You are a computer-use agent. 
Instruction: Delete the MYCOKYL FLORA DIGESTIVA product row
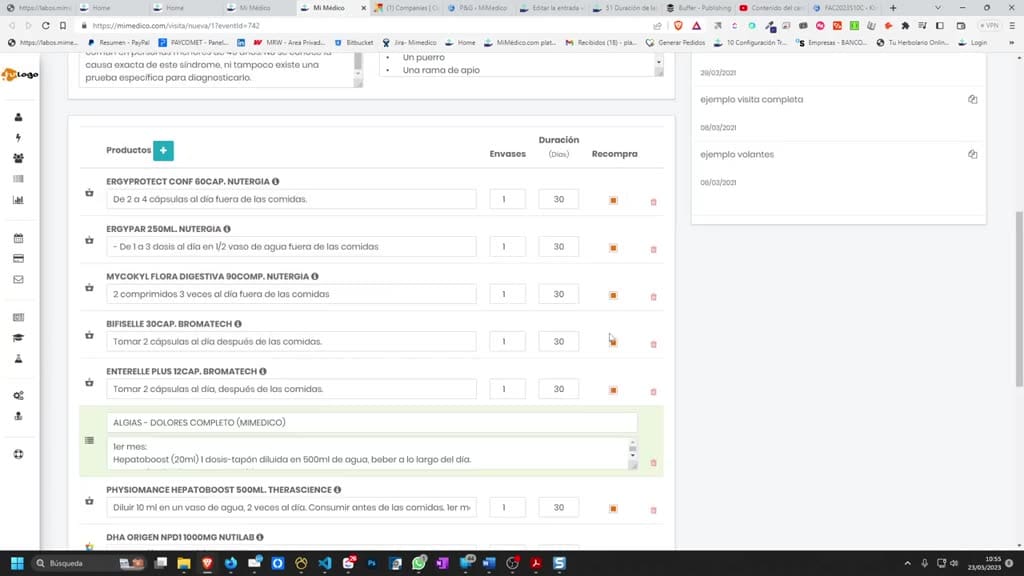(653, 297)
